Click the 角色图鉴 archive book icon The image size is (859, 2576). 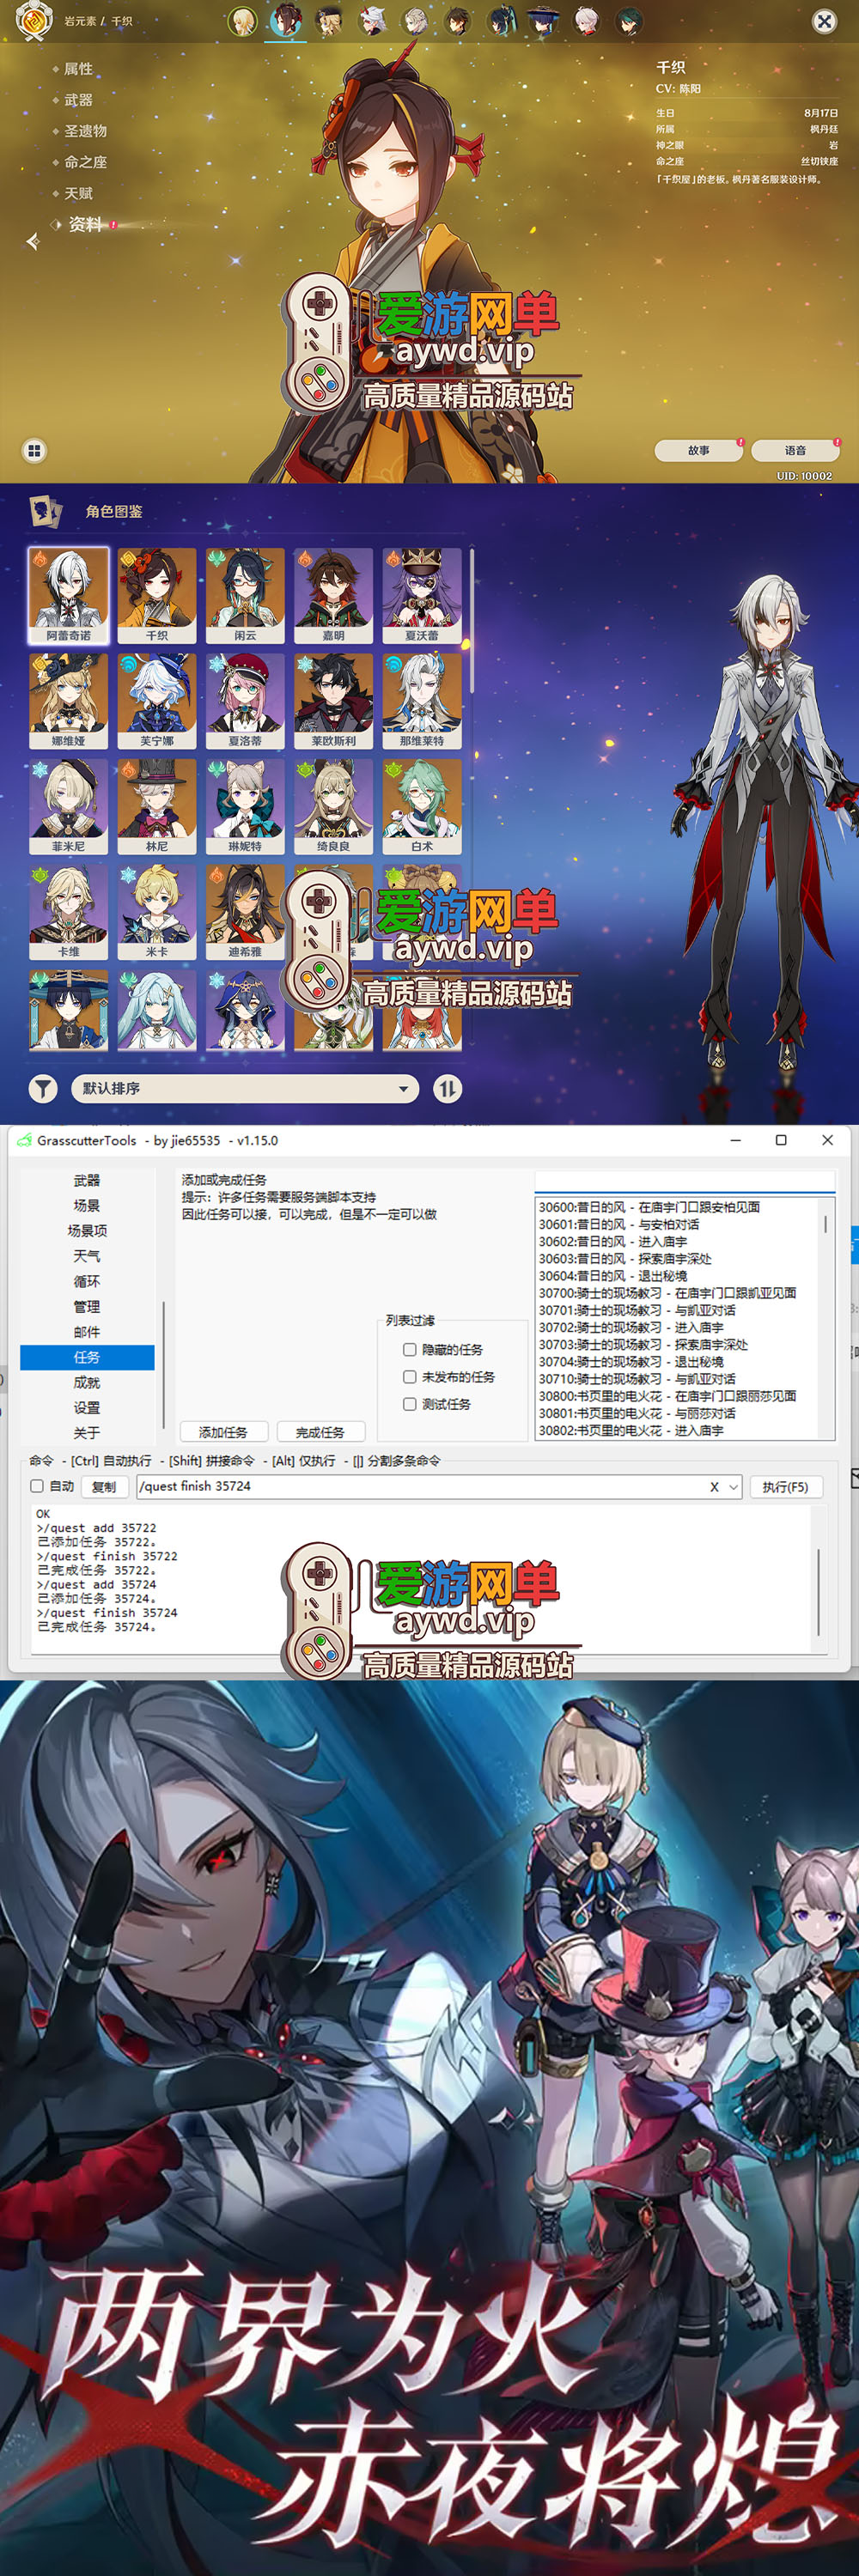45,511
